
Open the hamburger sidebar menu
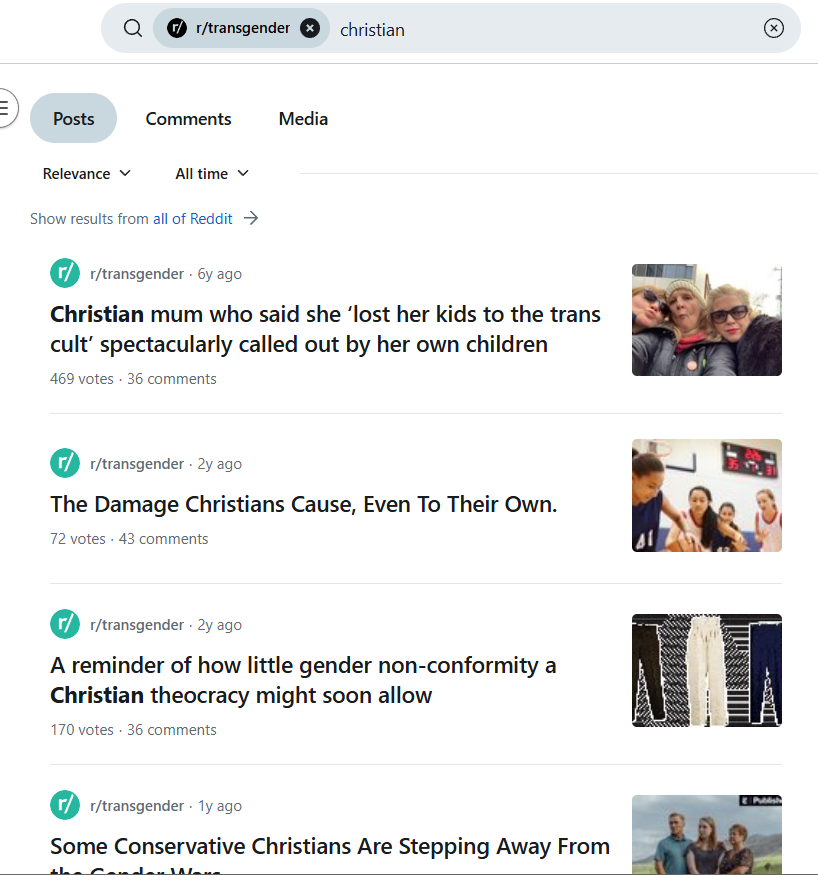coord(5,107)
